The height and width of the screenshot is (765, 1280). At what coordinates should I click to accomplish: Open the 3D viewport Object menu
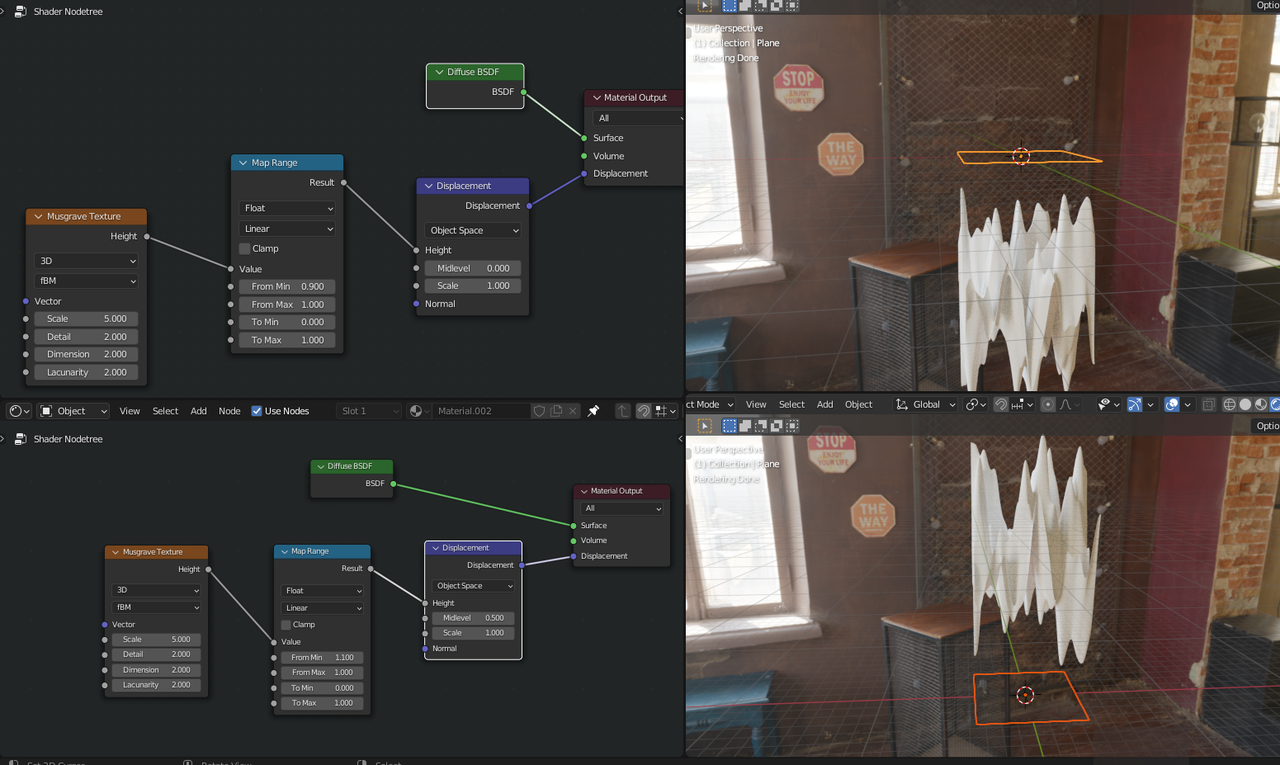tap(859, 404)
